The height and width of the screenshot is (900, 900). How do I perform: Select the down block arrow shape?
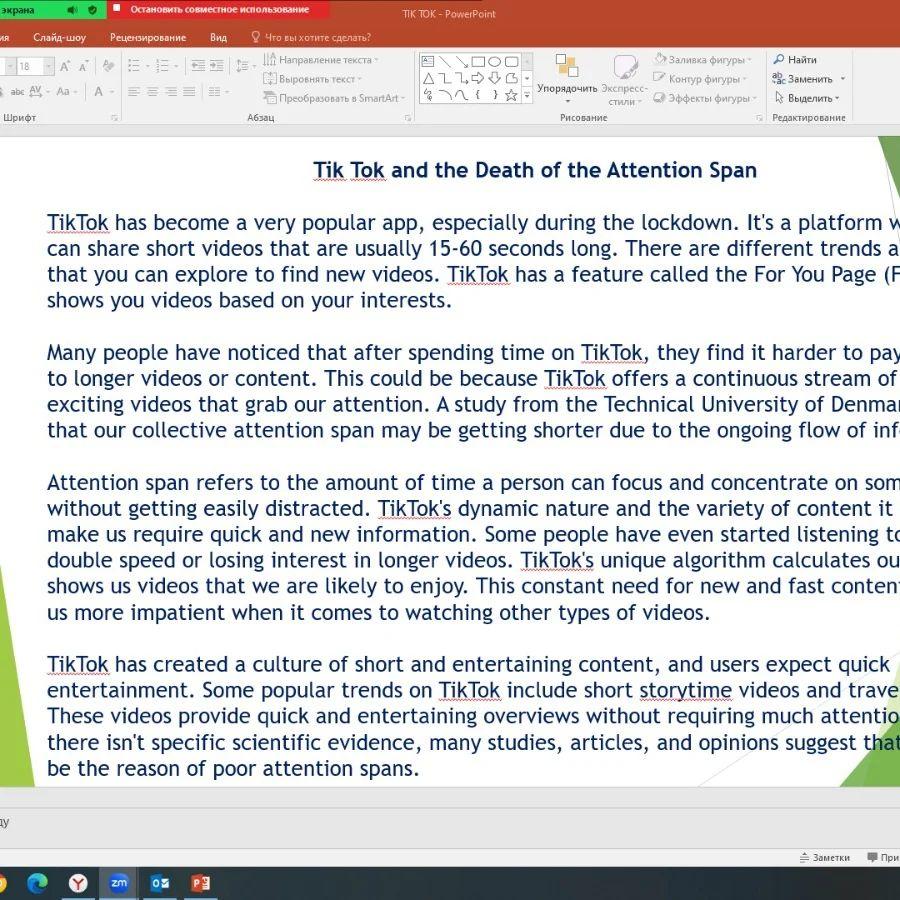[x=494, y=79]
